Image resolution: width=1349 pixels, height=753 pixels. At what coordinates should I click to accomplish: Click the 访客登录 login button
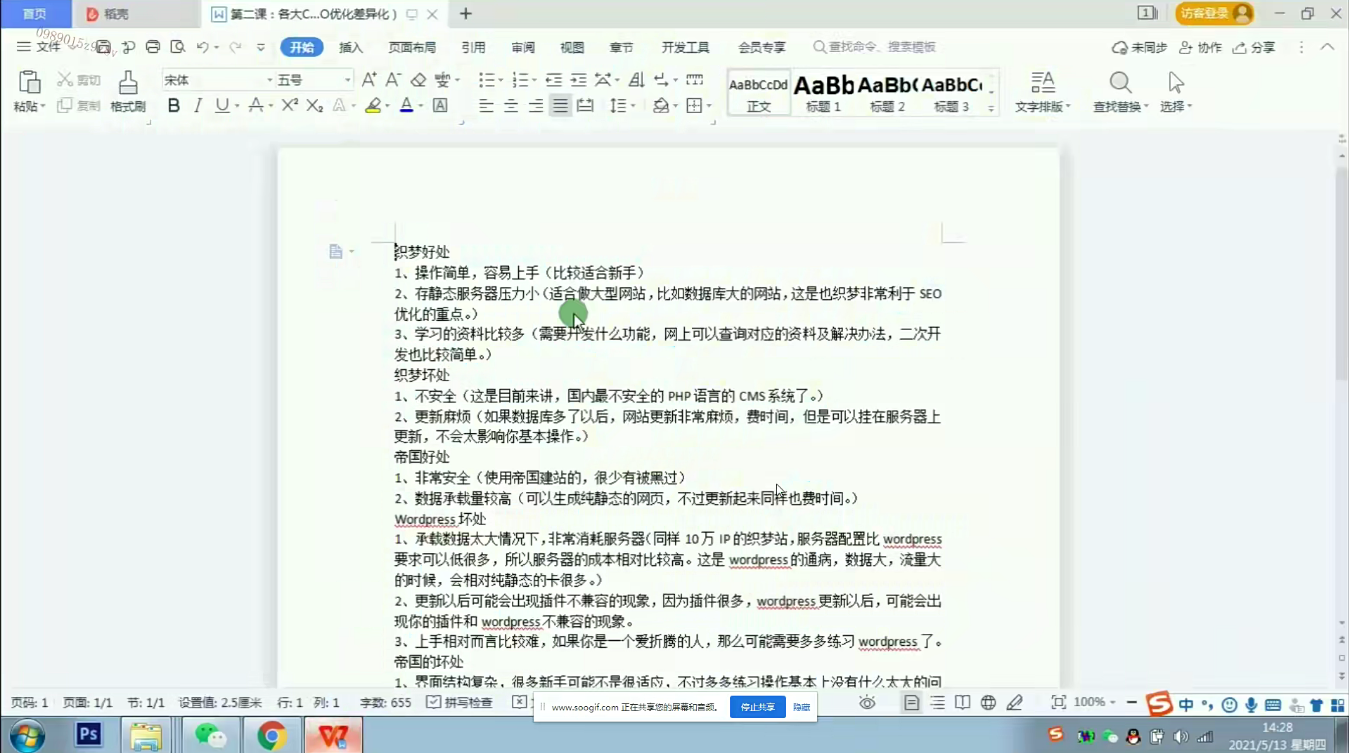(1214, 13)
